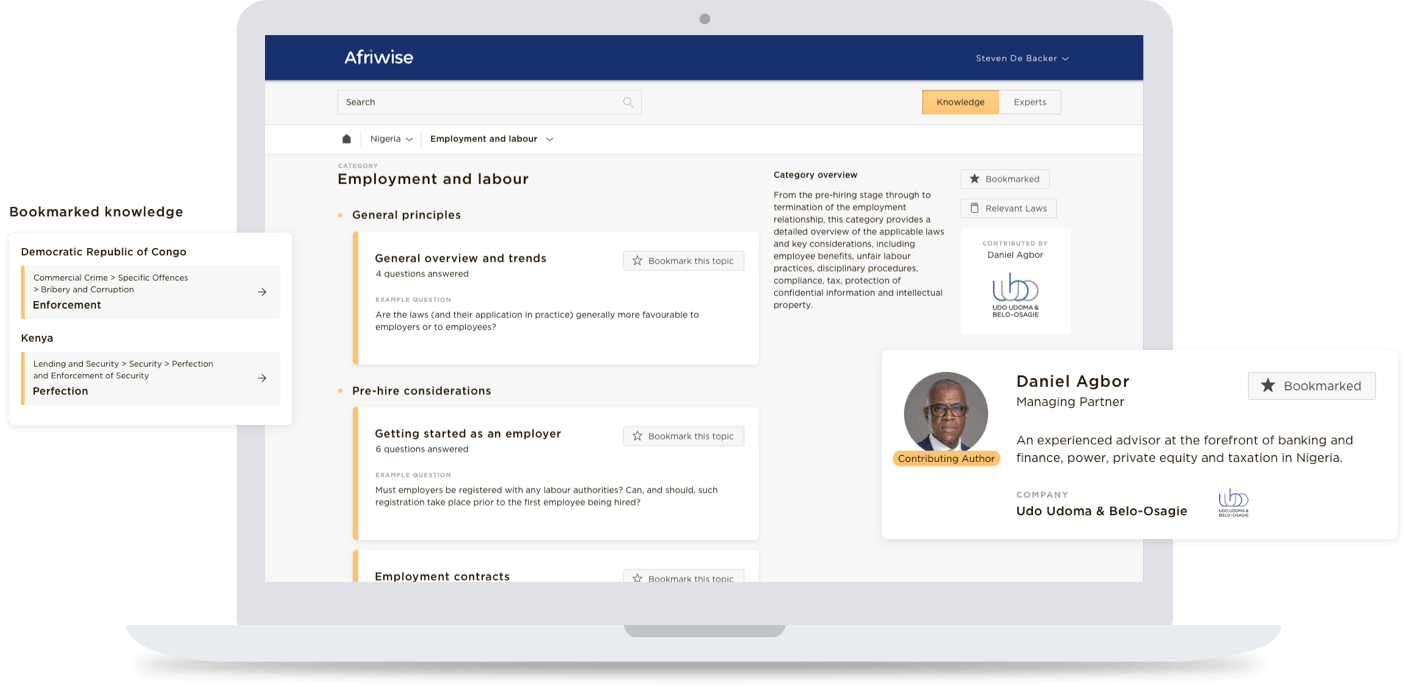Open the Perfection bookmarked item
1407x688 pixels.
(x=150, y=378)
